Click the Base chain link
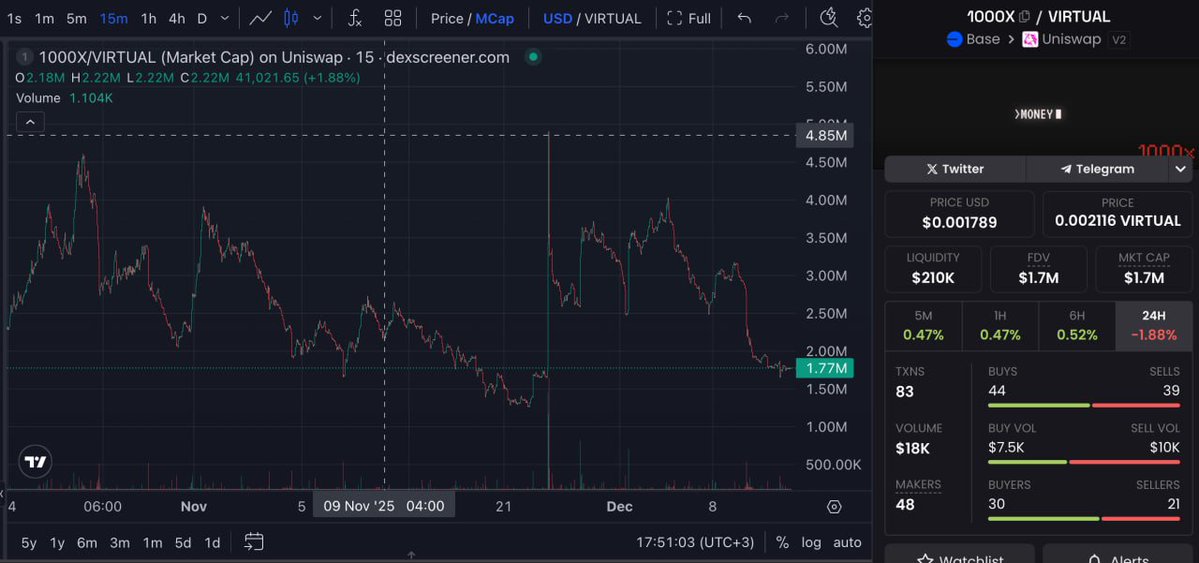 click(973, 39)
